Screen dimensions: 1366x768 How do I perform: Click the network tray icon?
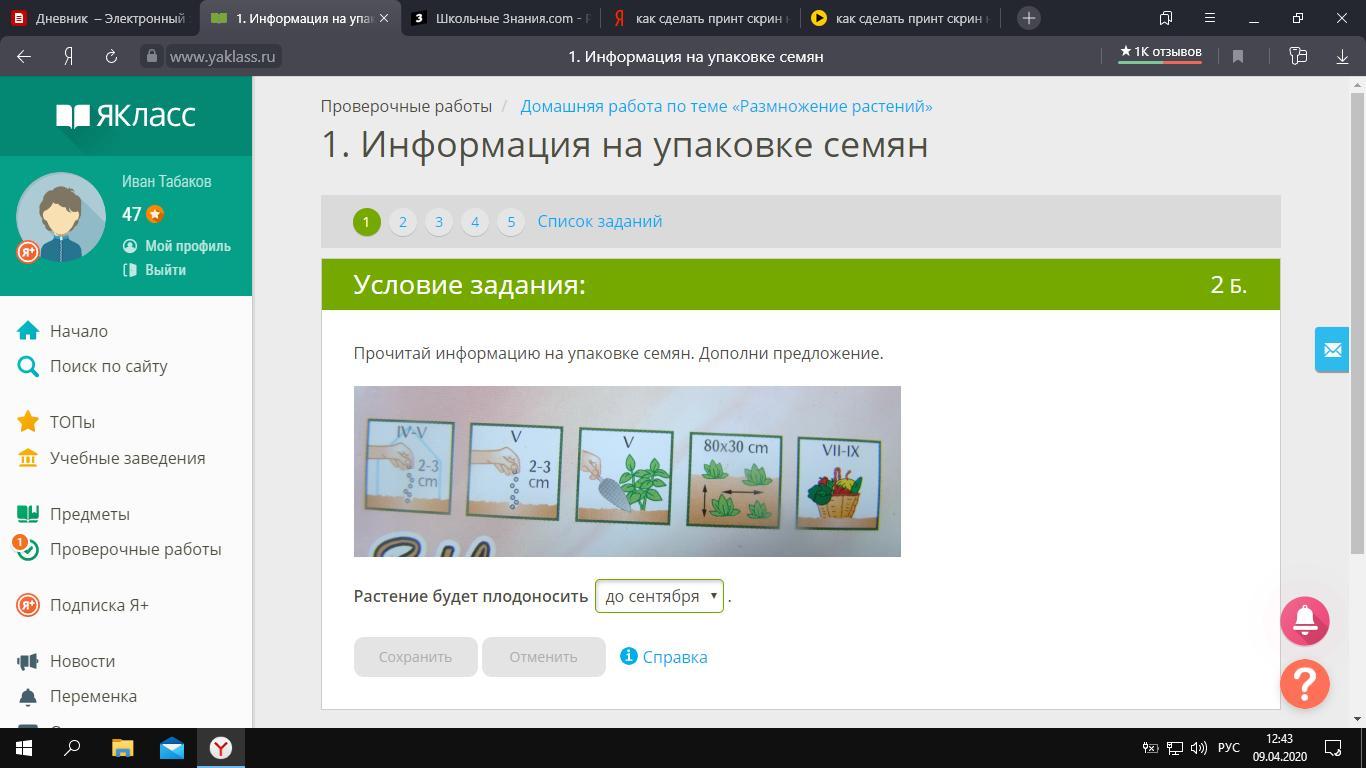(1175, 748)
